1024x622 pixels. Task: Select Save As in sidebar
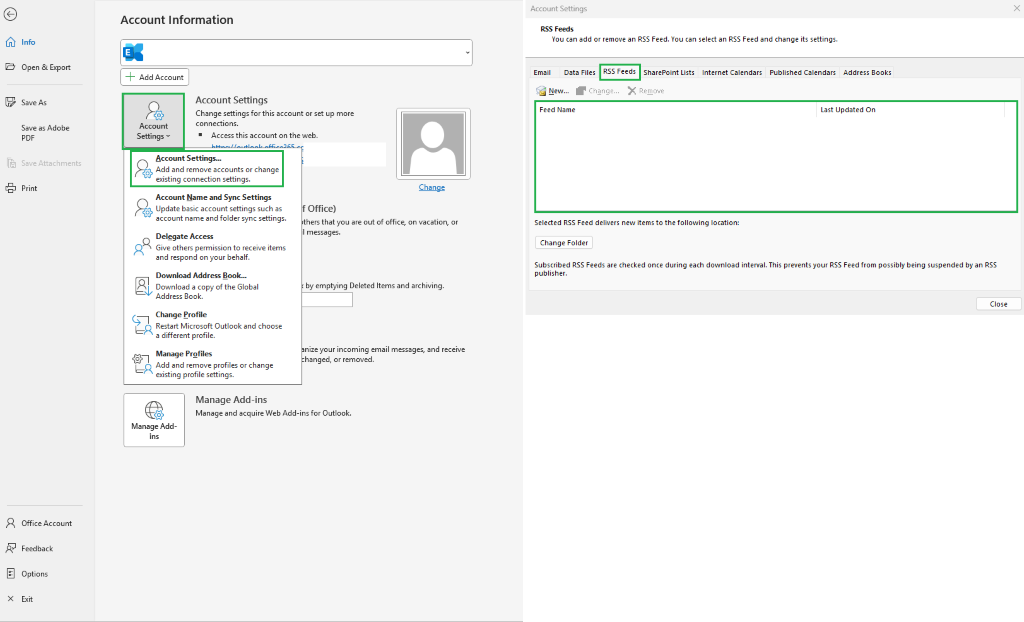click(26, 103)
